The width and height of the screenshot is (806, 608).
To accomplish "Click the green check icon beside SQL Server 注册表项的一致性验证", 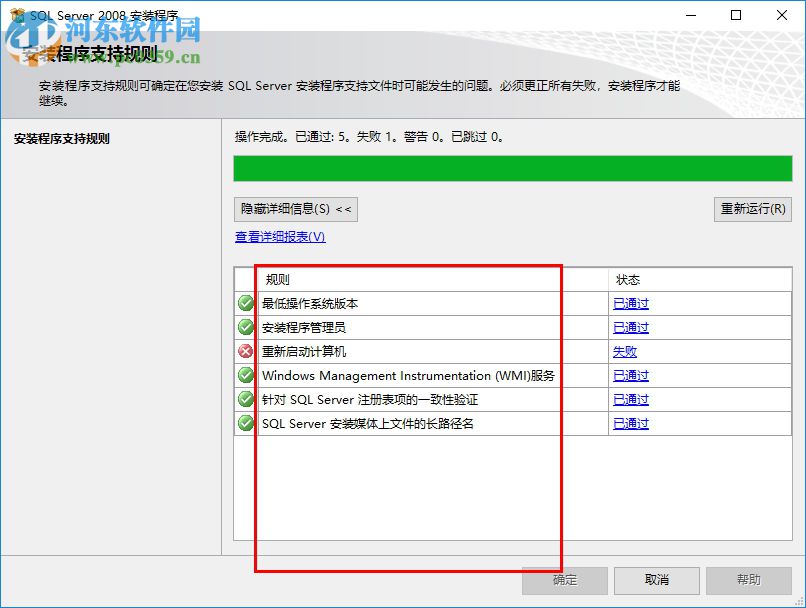I will point(245,399).
